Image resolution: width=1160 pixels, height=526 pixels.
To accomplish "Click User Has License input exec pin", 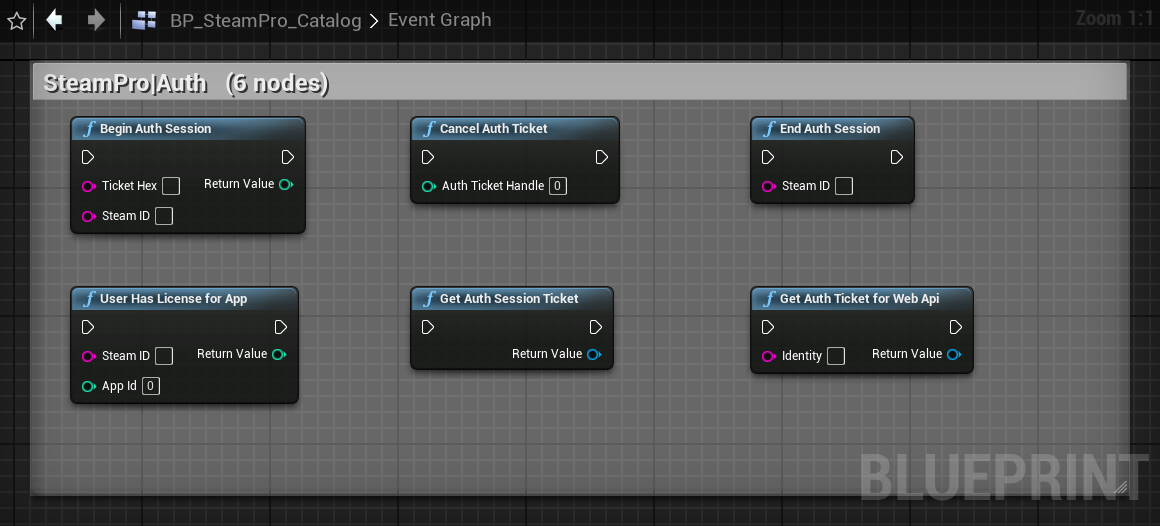I will tap(88, 327).
